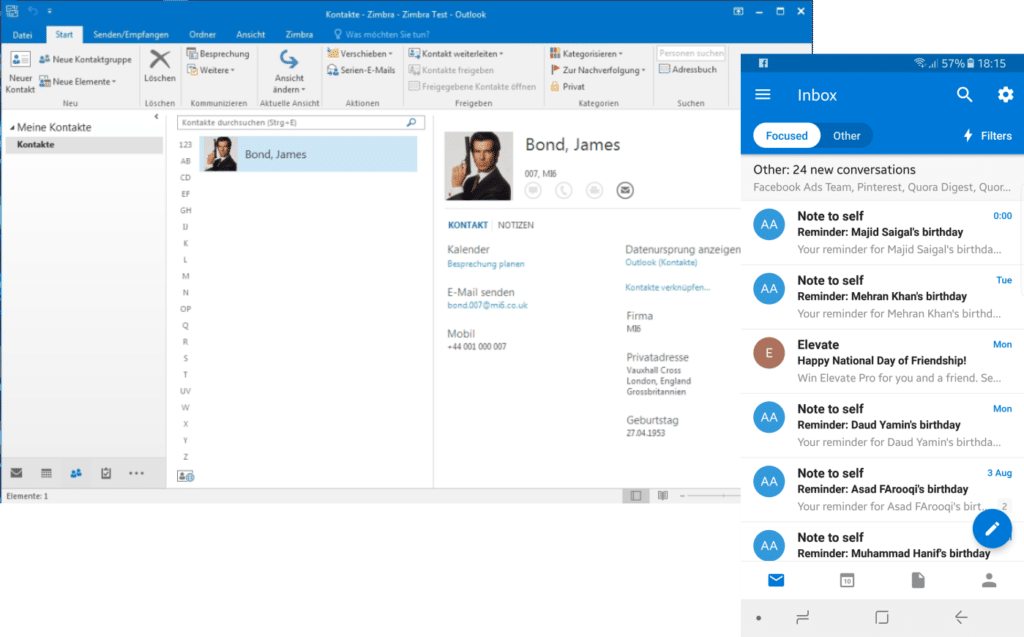Screen dimensions: 1024x637
Task: Open Filters in the mobile inbox
Action: [x=987, y=136]
